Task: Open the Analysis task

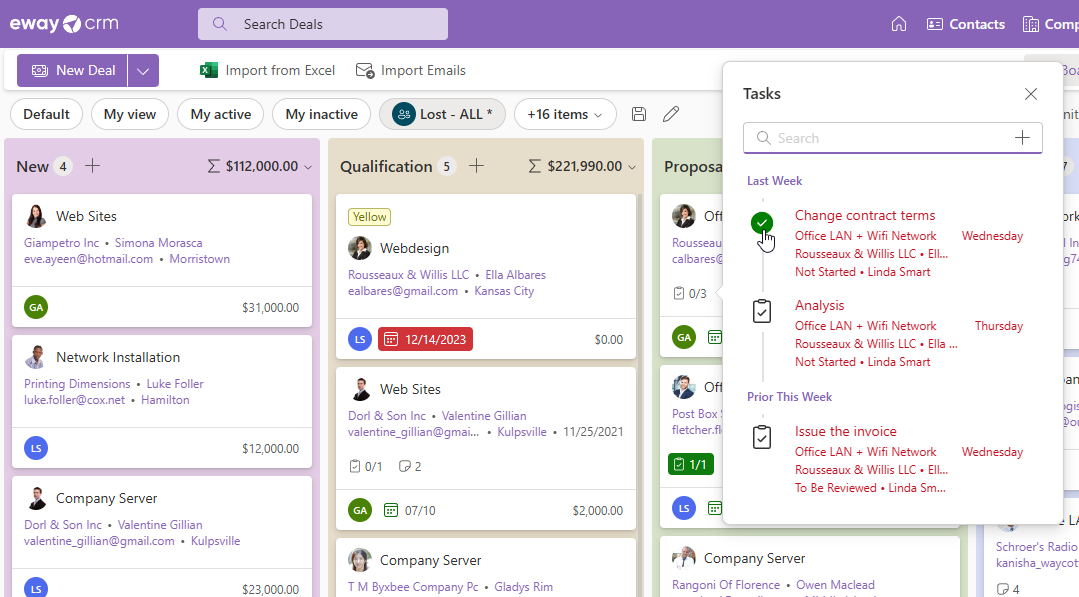Action: tap(820, 305)
